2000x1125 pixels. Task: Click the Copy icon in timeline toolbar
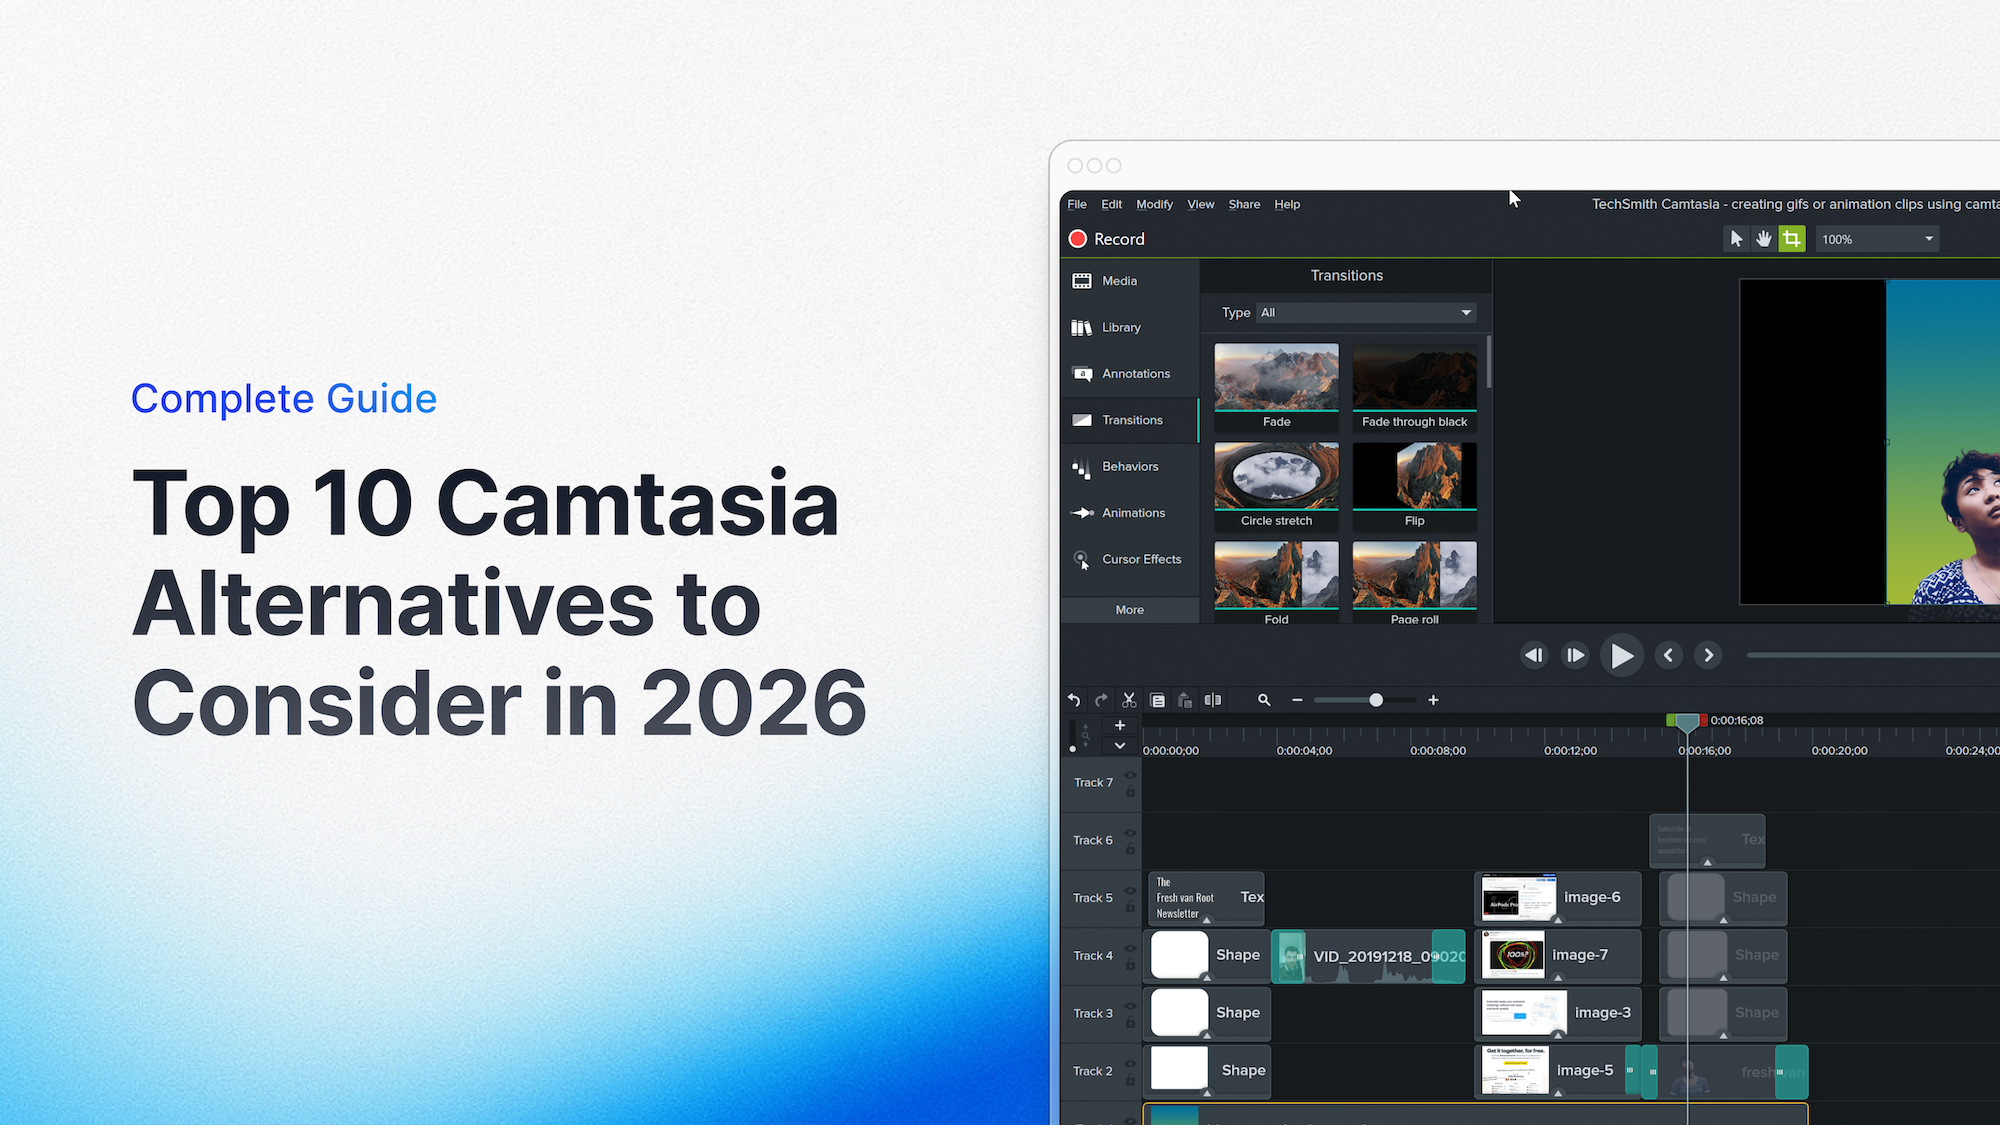click(1157, 700)
